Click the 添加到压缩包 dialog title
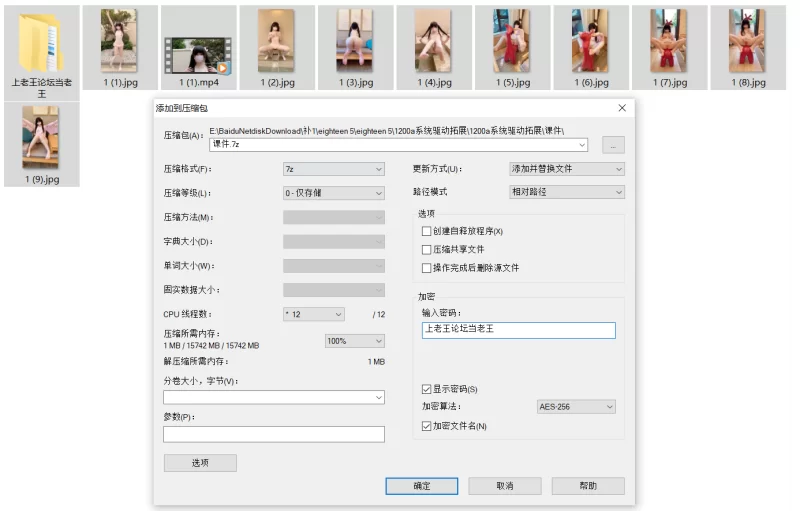The height and width of the screenshot is (511, 800). 182,108
